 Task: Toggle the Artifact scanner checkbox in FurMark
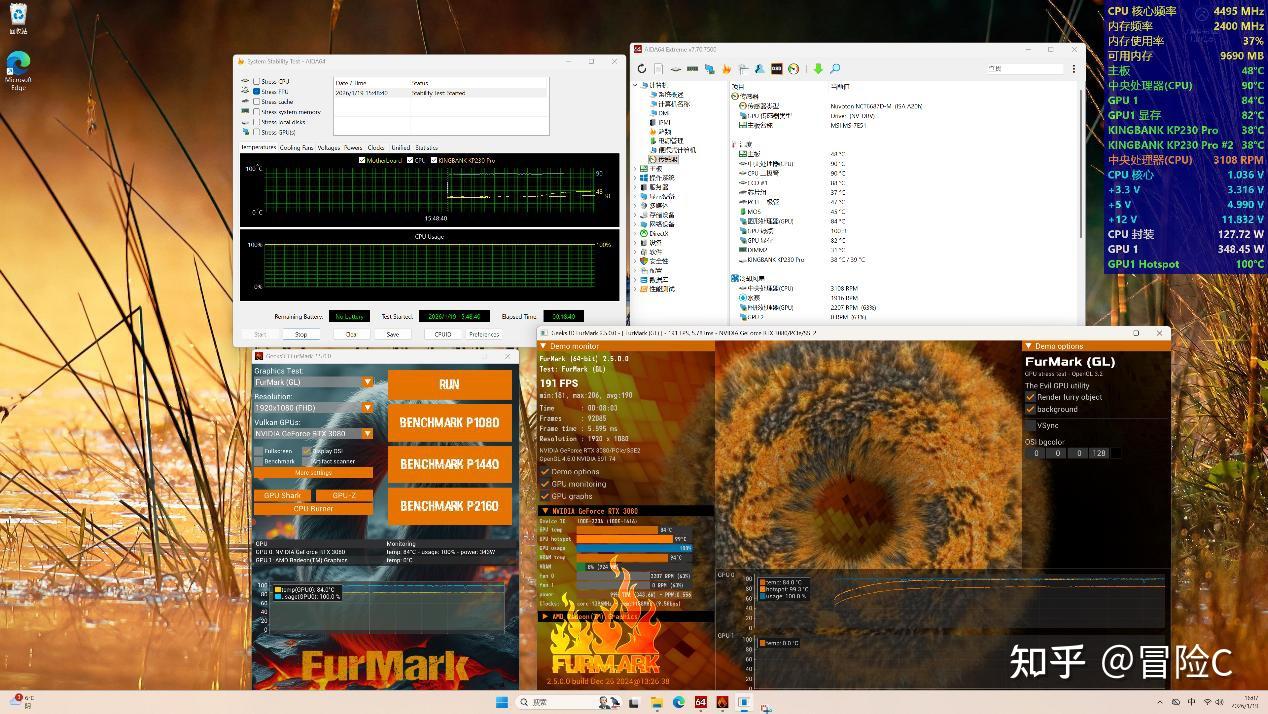306,461
